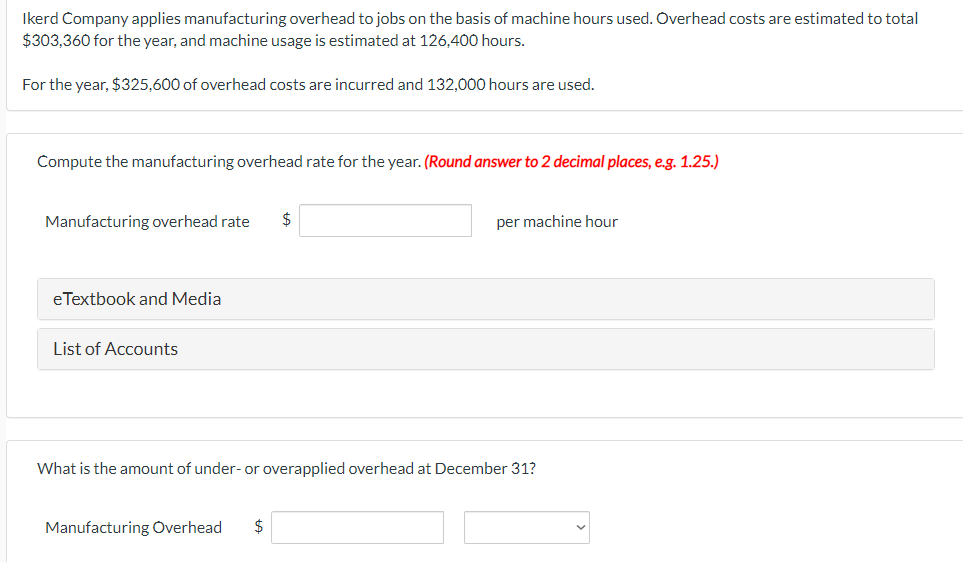Click the $325,600 incurred overhead figure

[x=148, y=85]
